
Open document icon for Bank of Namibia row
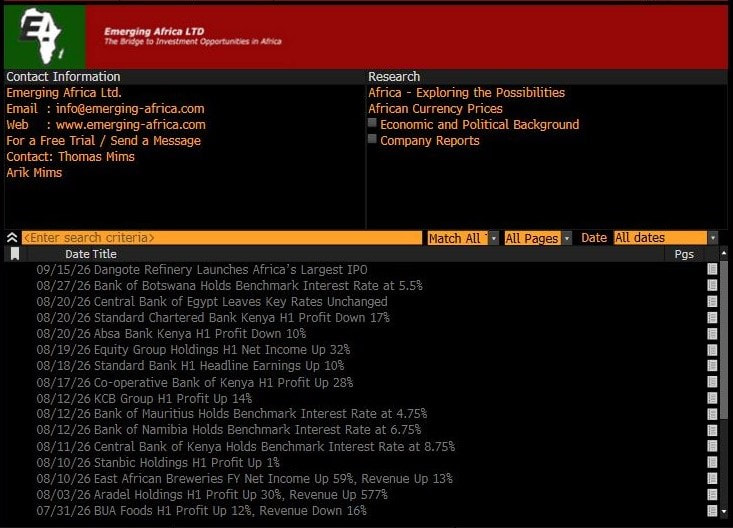712,430
